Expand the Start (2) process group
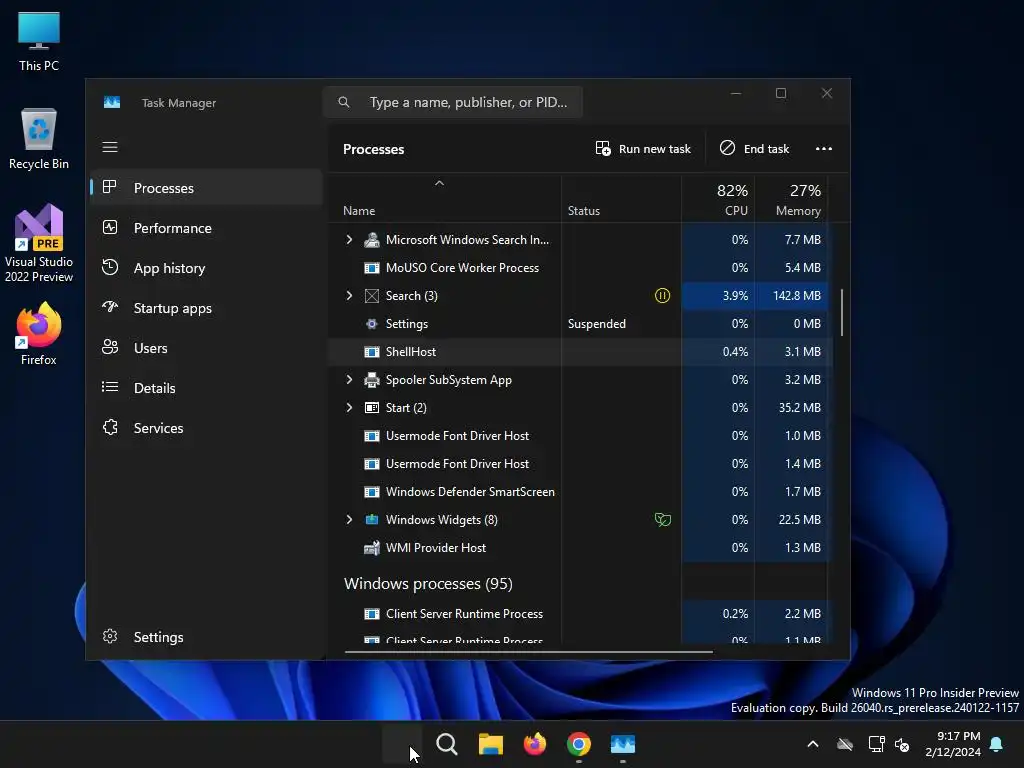 (349, 408)
